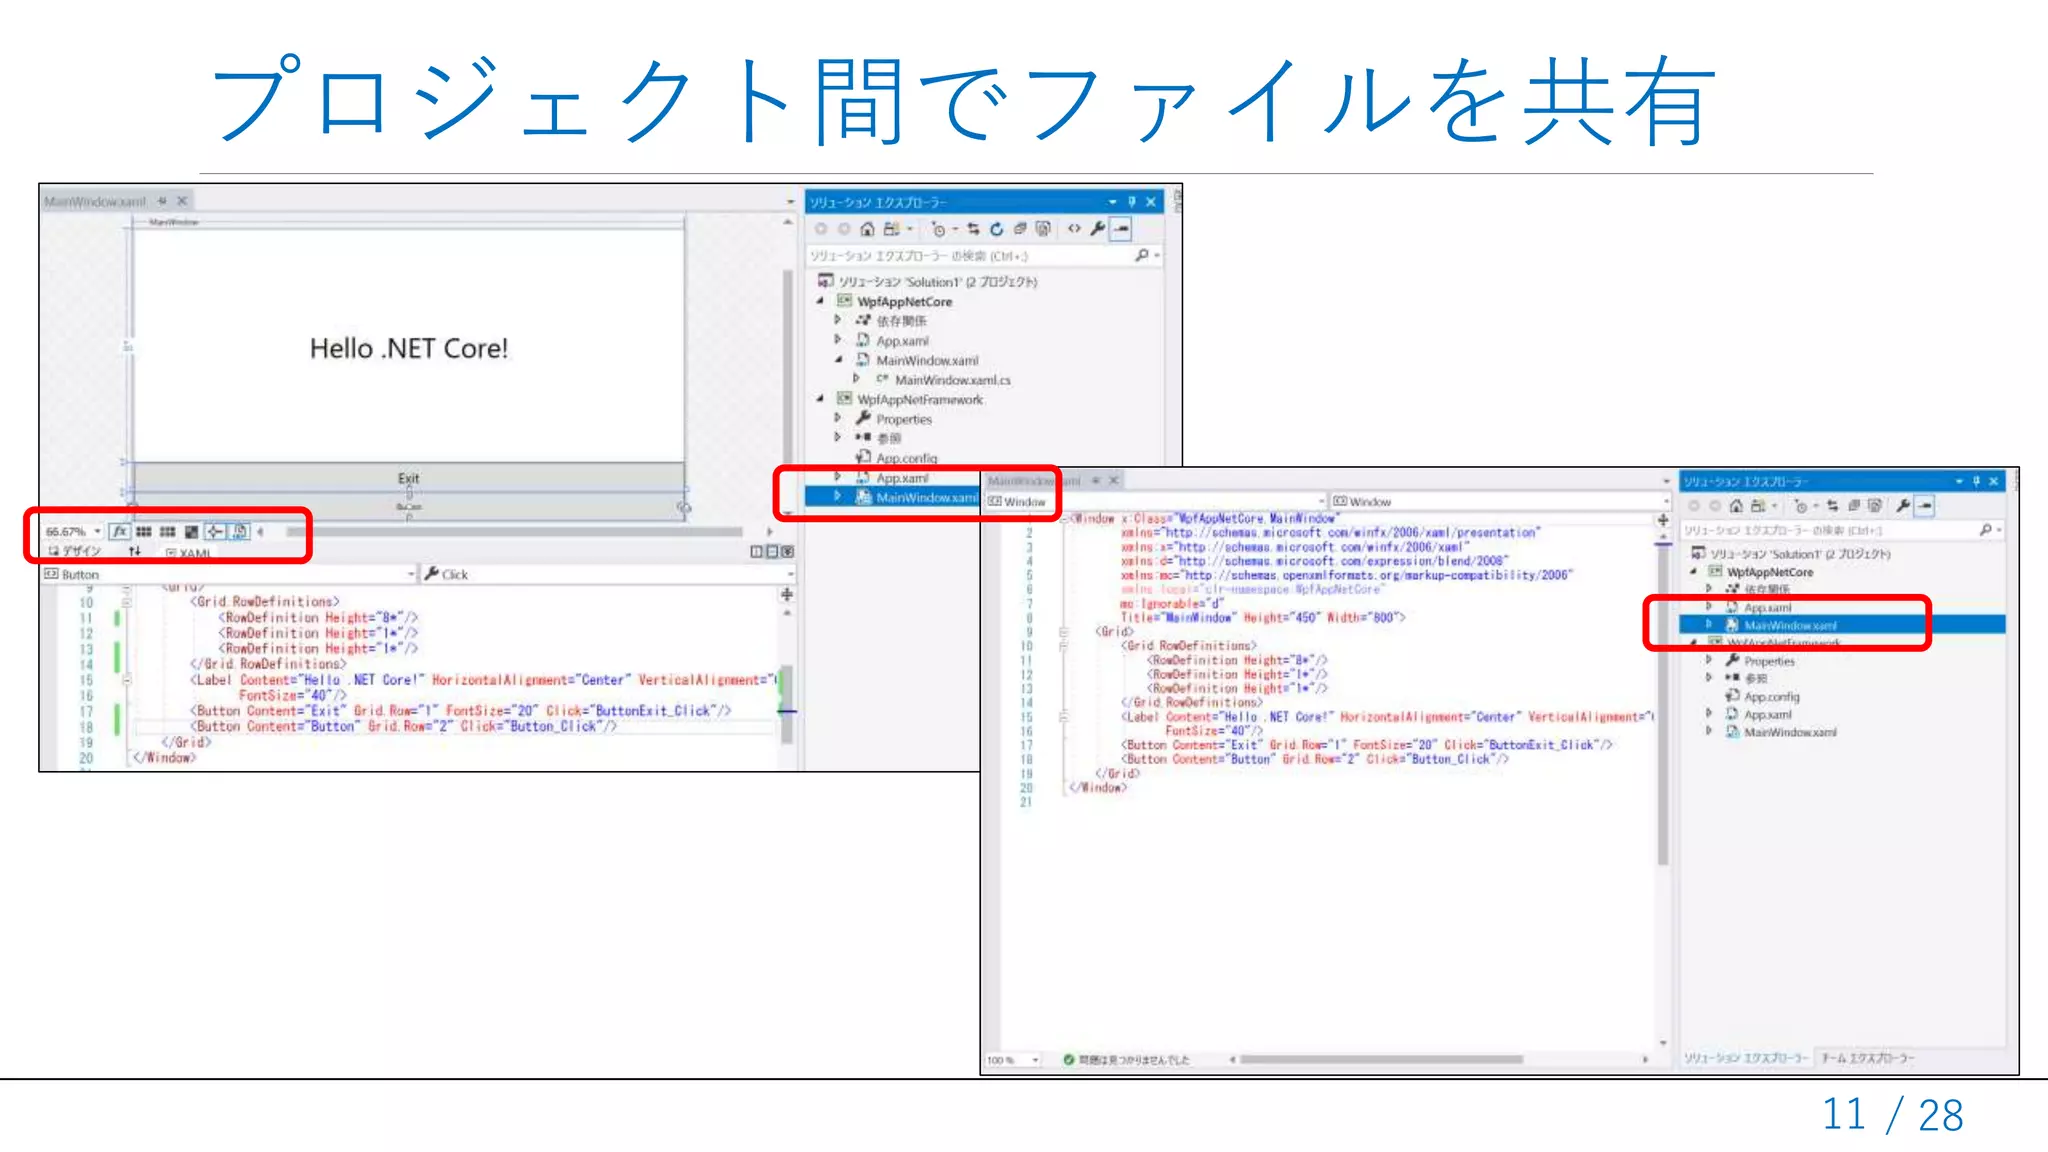The image size is (2048, 1152).
Task: Toggle Show snap grid in designer toolbar
Action: pos(144,532)
